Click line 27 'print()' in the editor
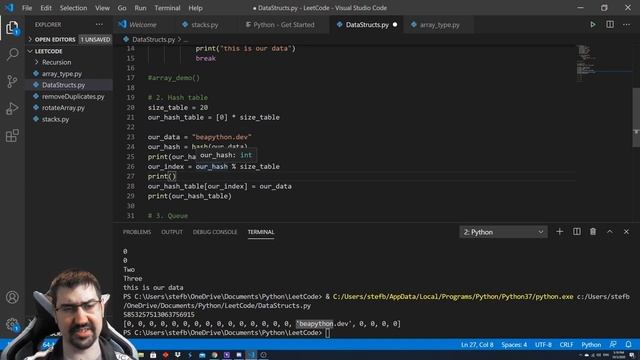This screenshot has width=640, height=360. point(162,176)
